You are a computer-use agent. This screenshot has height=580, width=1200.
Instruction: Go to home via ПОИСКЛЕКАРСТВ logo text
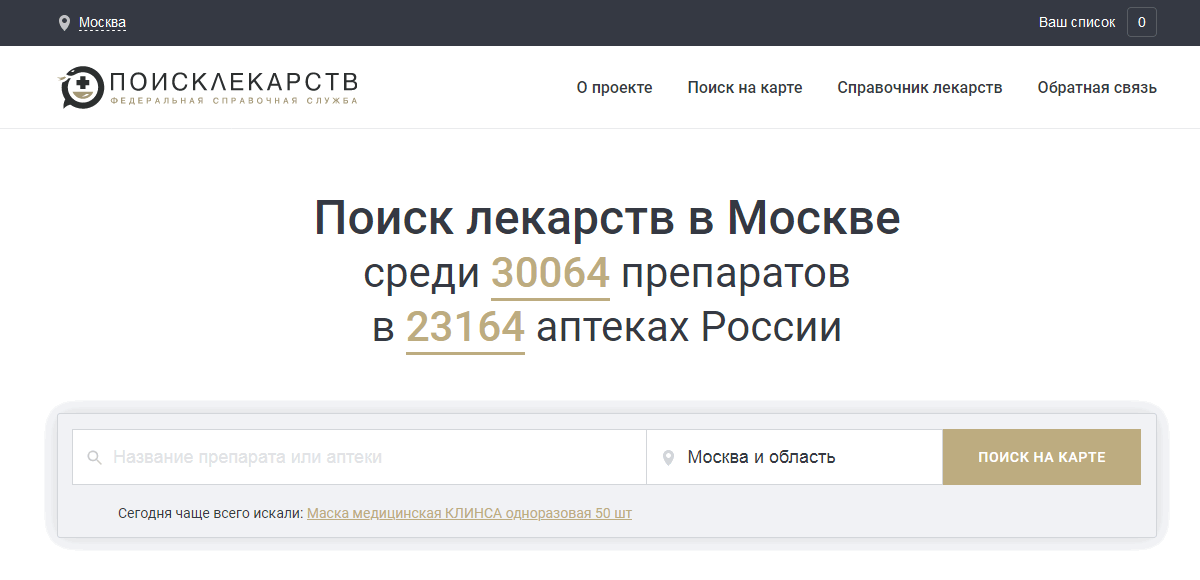click(x=233, y=82)
